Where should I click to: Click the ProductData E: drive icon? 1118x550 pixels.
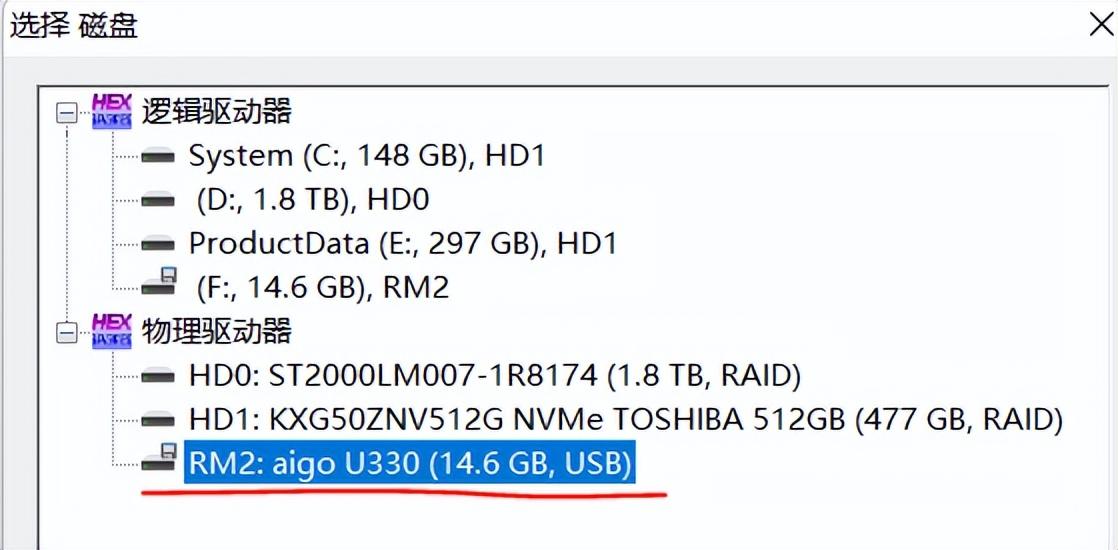click(158, 243)
